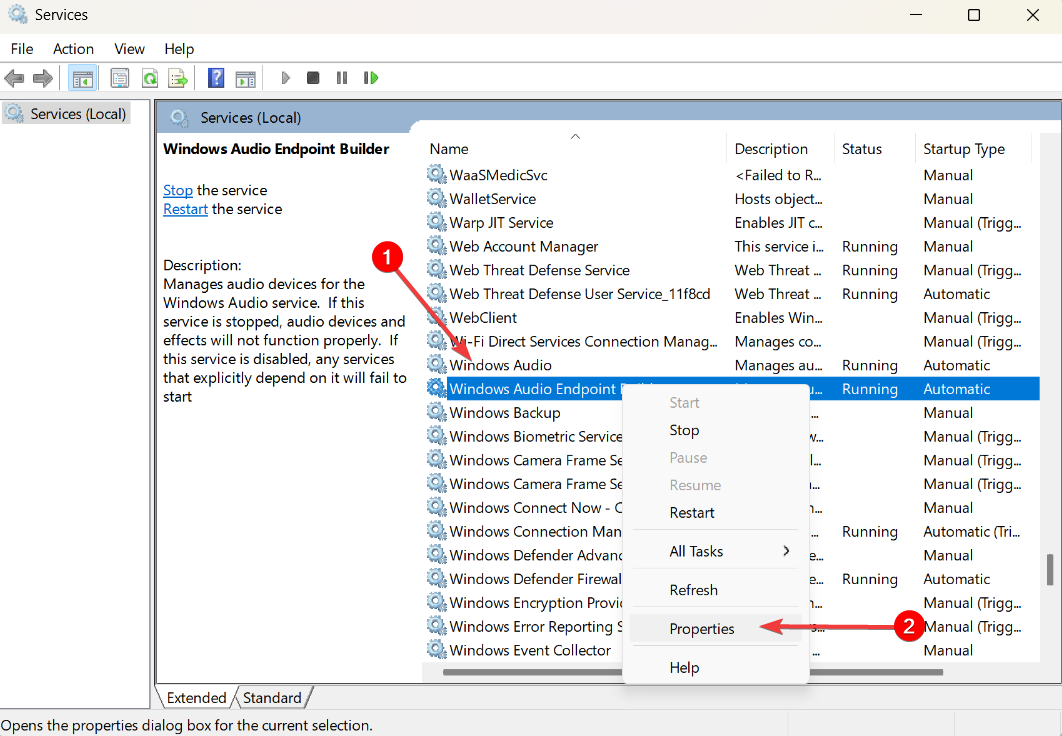Toggle Show/Hide Console Tree toolbar icon
This screenshot has width=1062, height=736.
click(x=82, y=77)
